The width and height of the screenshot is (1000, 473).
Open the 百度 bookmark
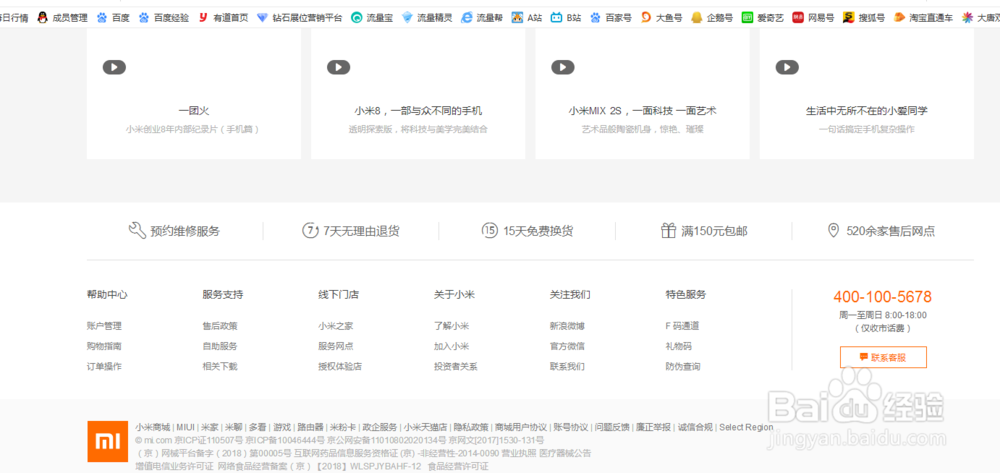pos(113,18)
